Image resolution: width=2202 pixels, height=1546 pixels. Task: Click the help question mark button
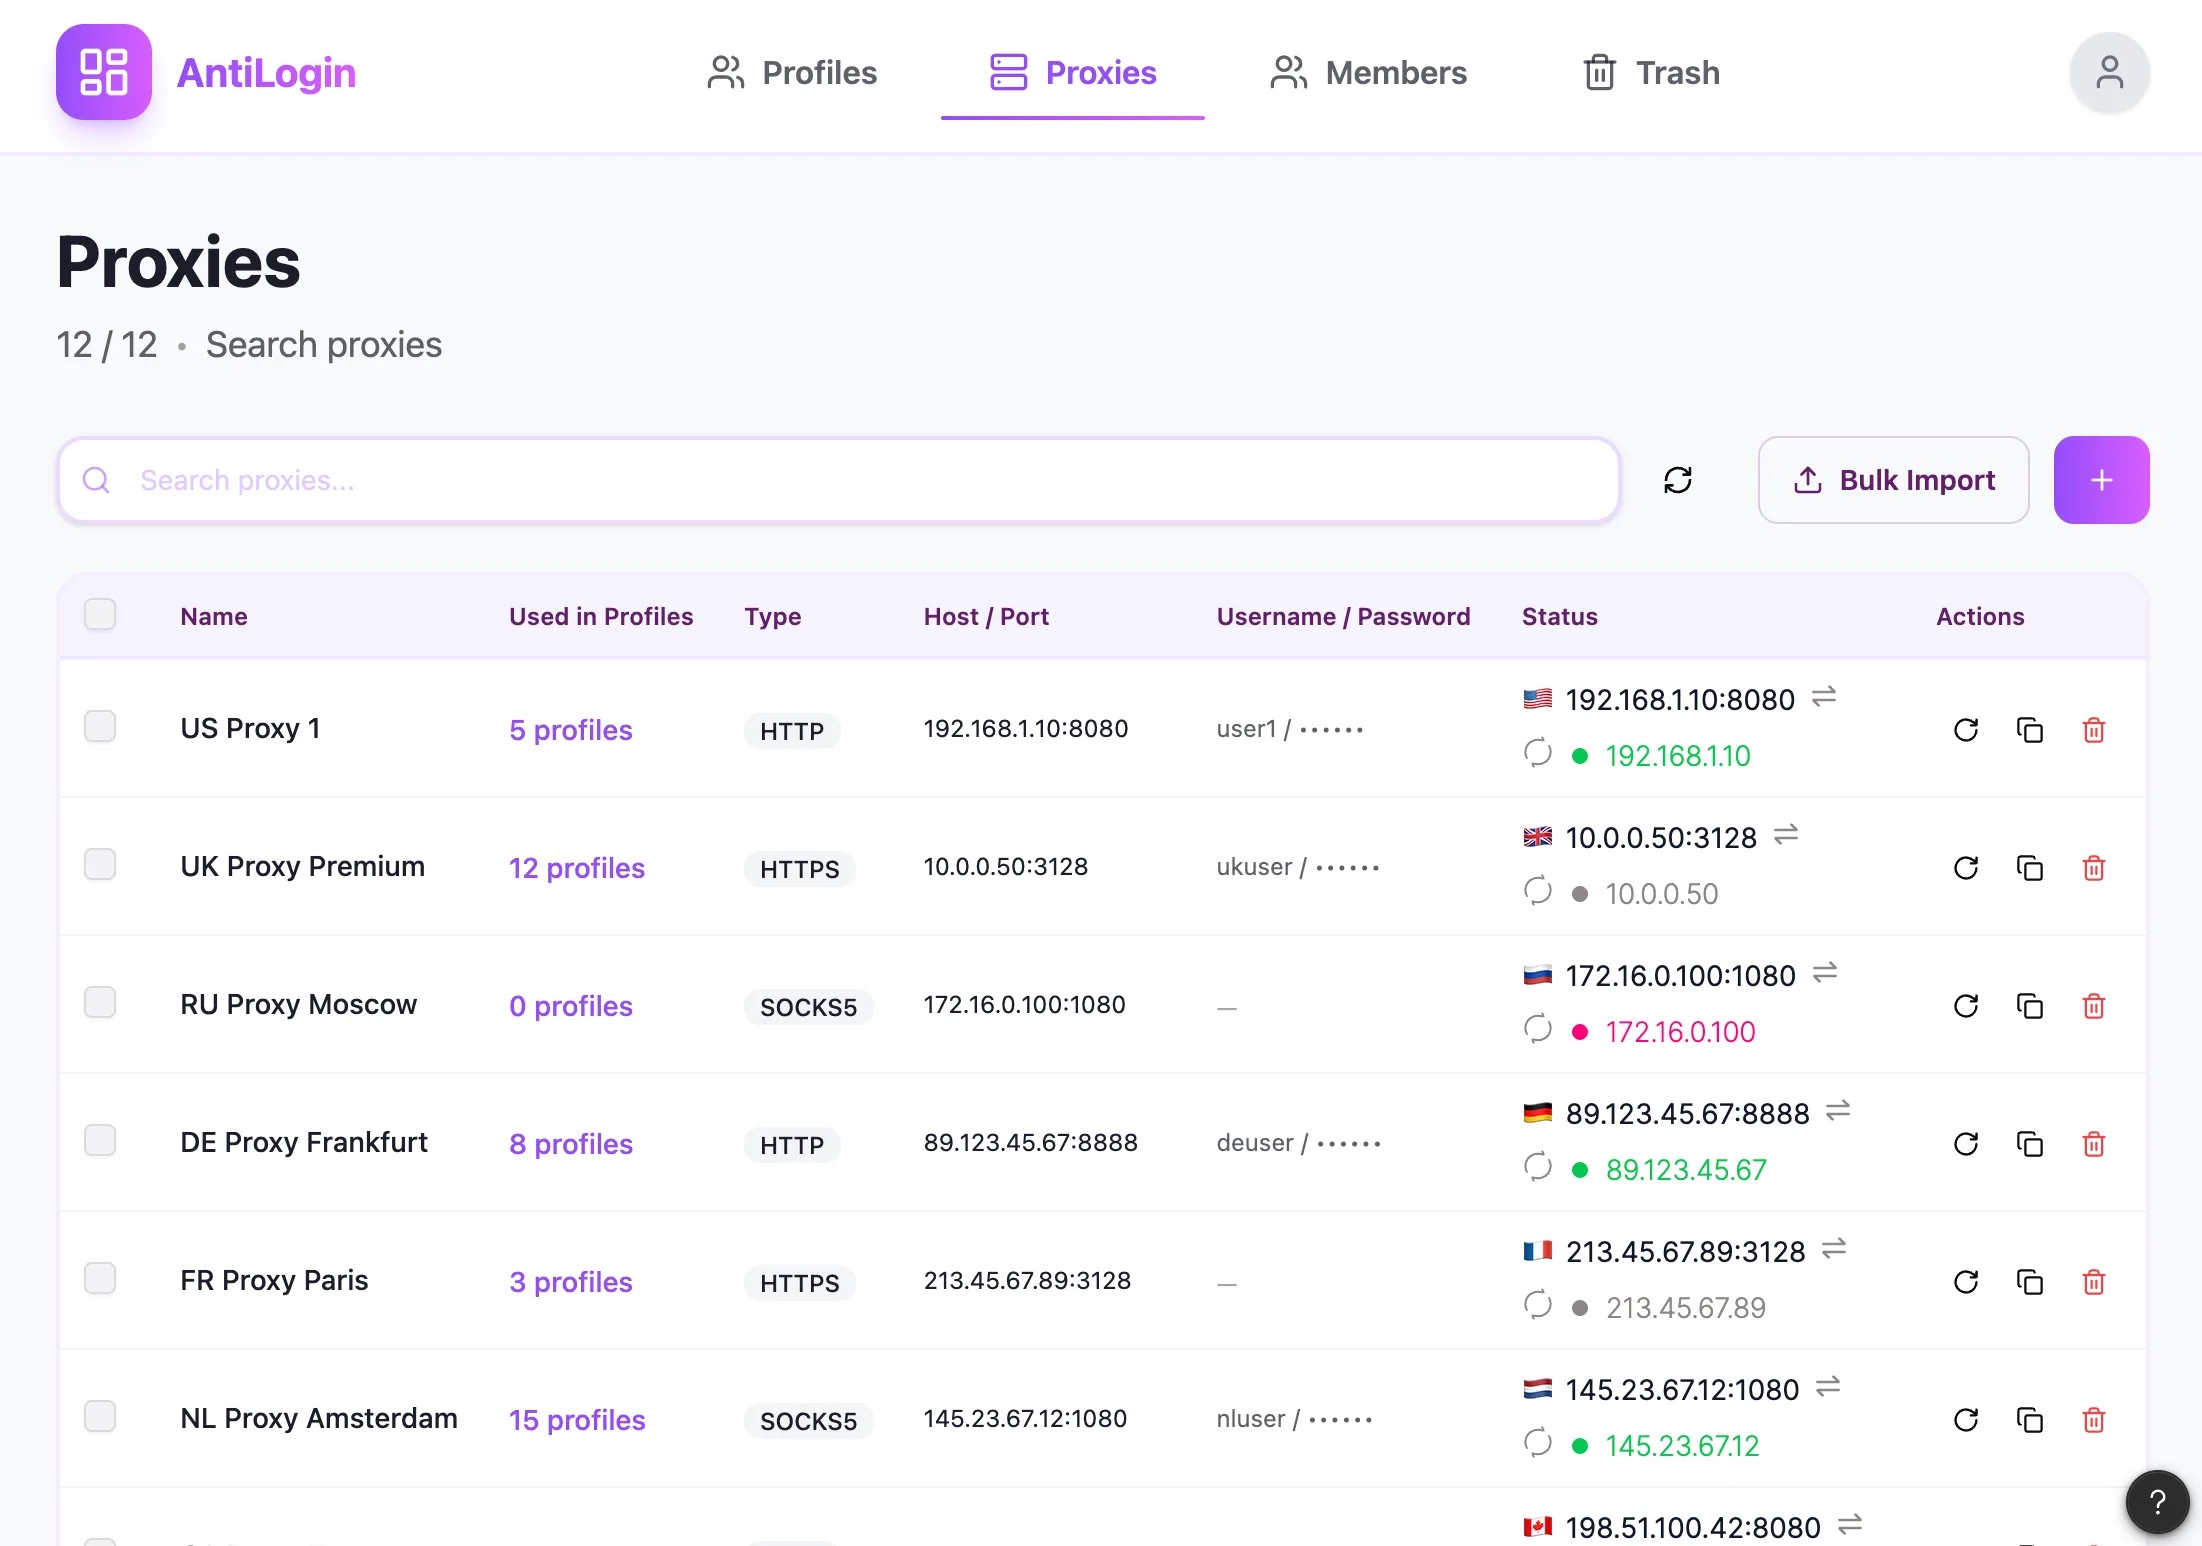coord(2157,1501)
